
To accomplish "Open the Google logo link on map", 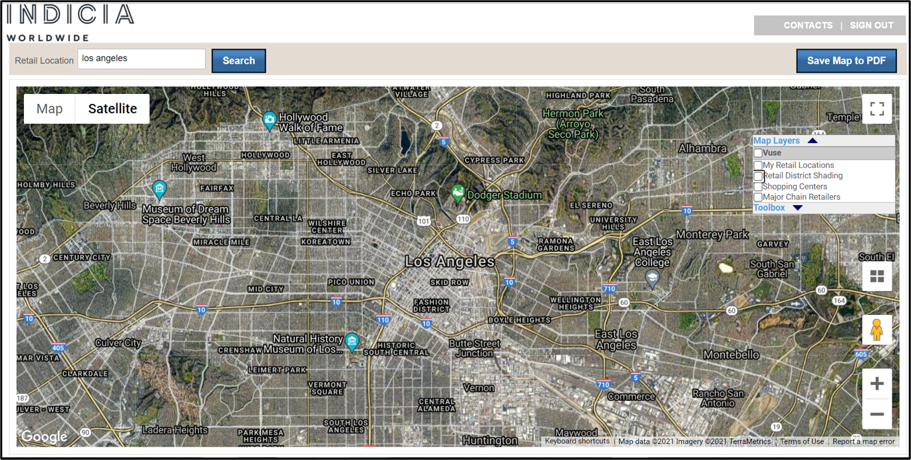I will (44, 436).
